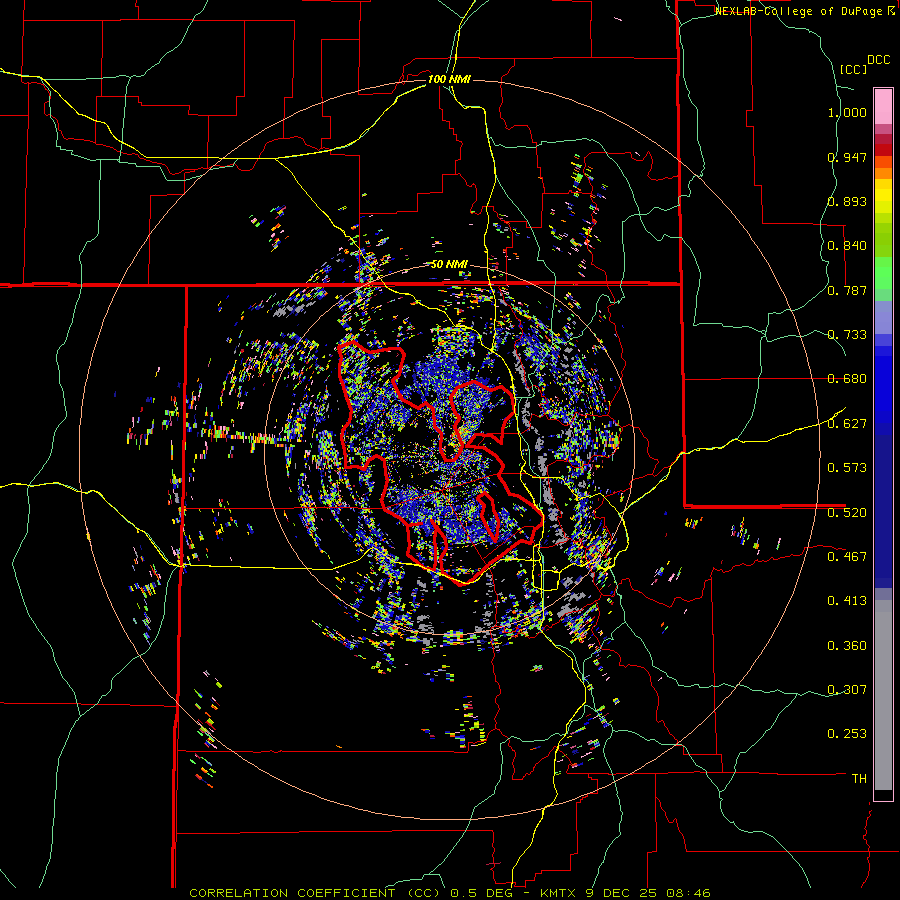The width and height of the screenshot is (900, 900).
Task: Click the 0.467 legend value
Action: click(x=847, y=557)
